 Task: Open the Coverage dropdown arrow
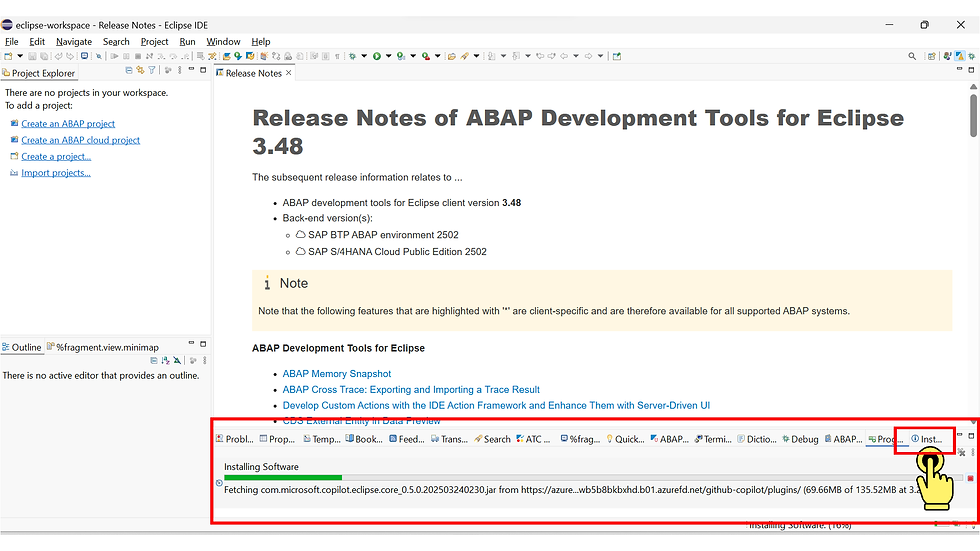(x=412, y=56)
